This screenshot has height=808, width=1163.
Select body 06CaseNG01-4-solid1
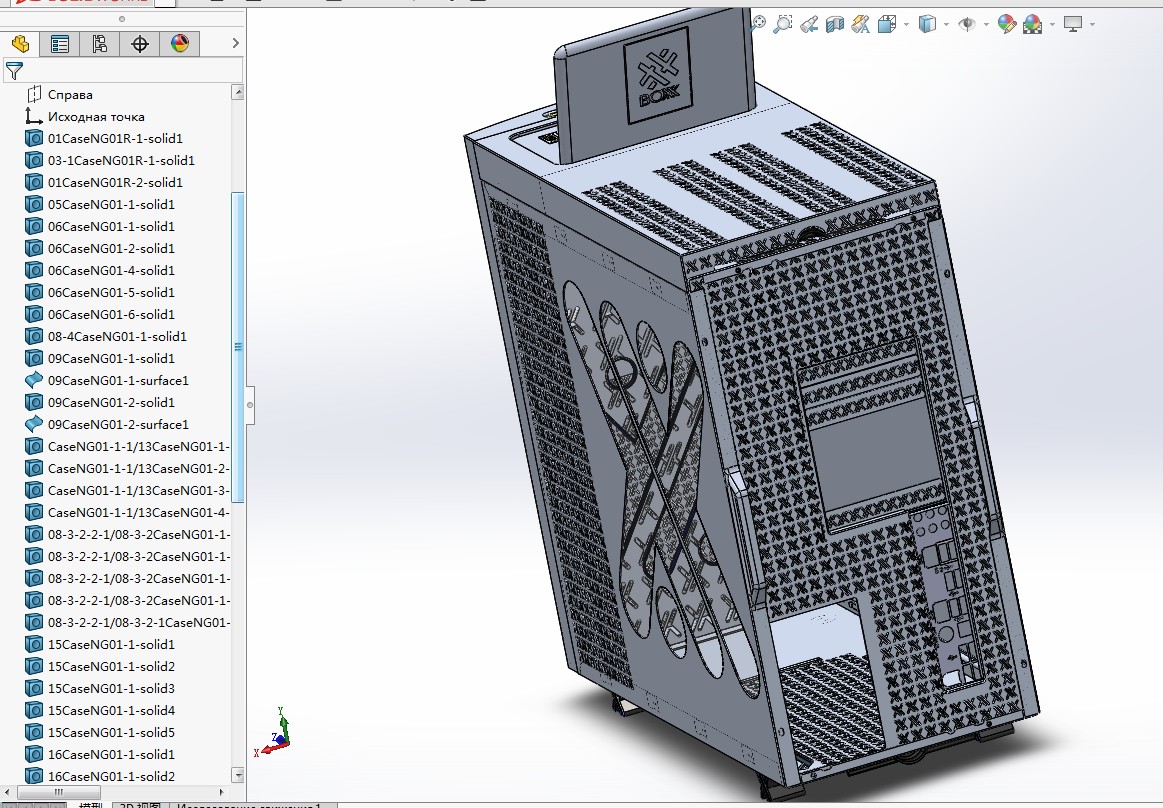coord(111,270)
